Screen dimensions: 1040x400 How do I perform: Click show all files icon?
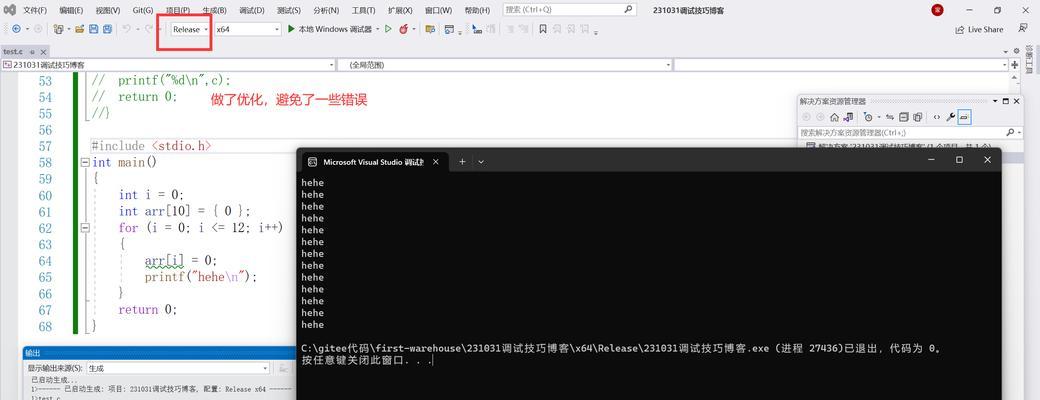coord(917,117)
